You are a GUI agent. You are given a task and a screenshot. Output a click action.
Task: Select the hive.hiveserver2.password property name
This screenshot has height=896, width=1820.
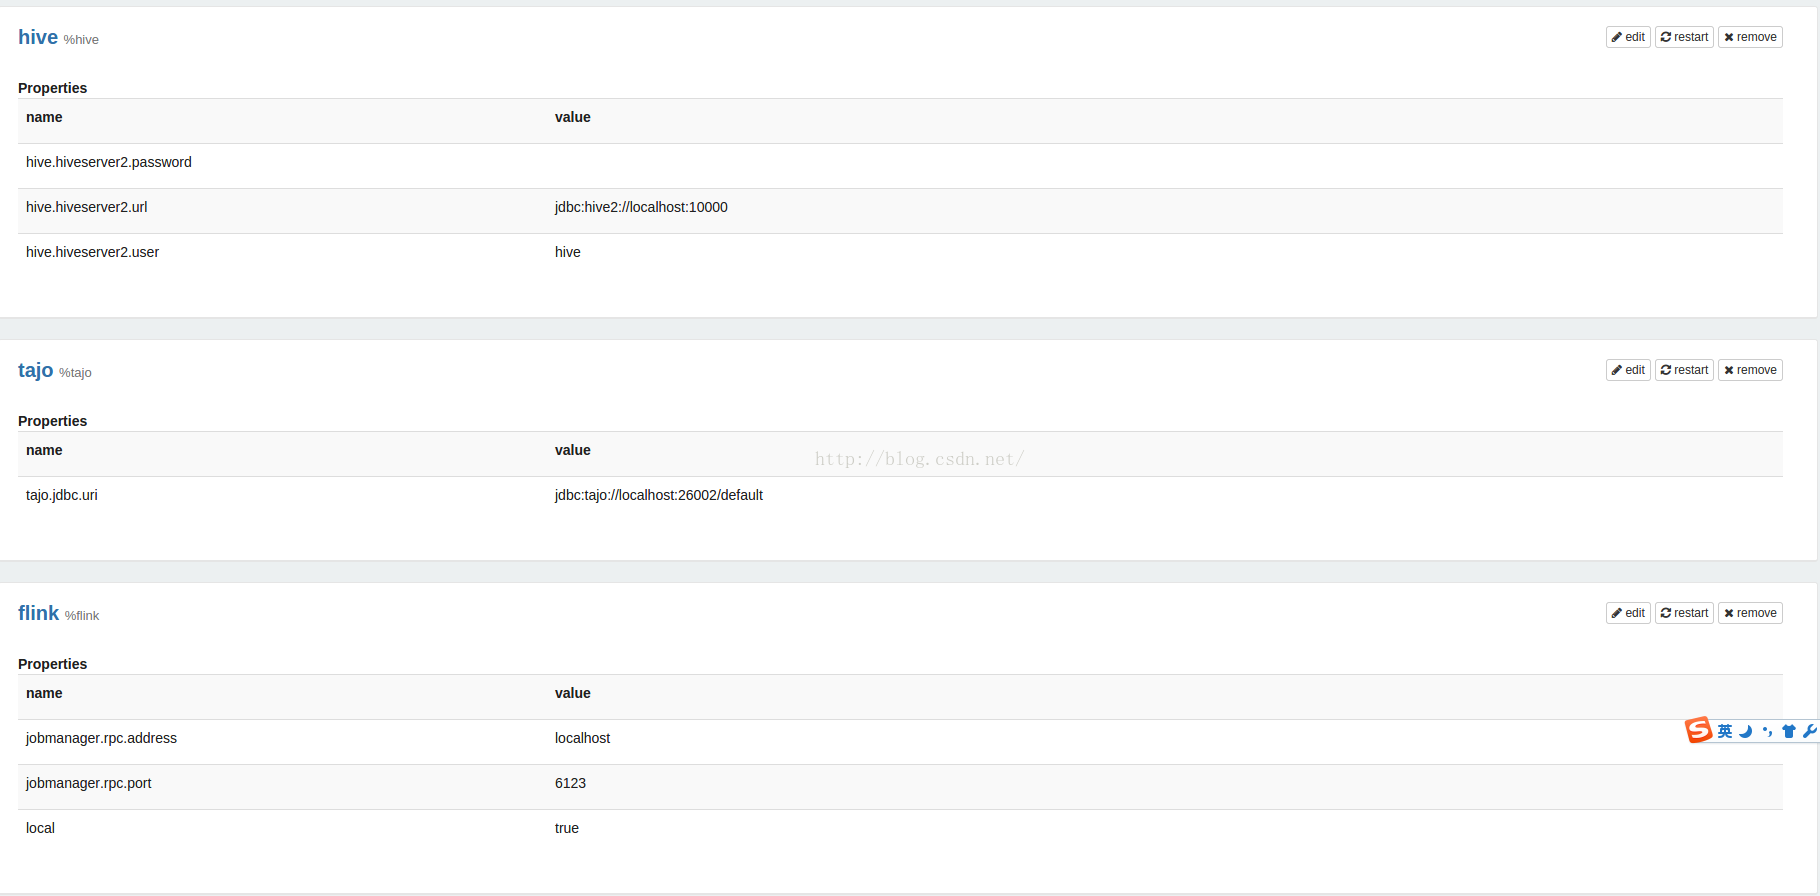point(109,162)
